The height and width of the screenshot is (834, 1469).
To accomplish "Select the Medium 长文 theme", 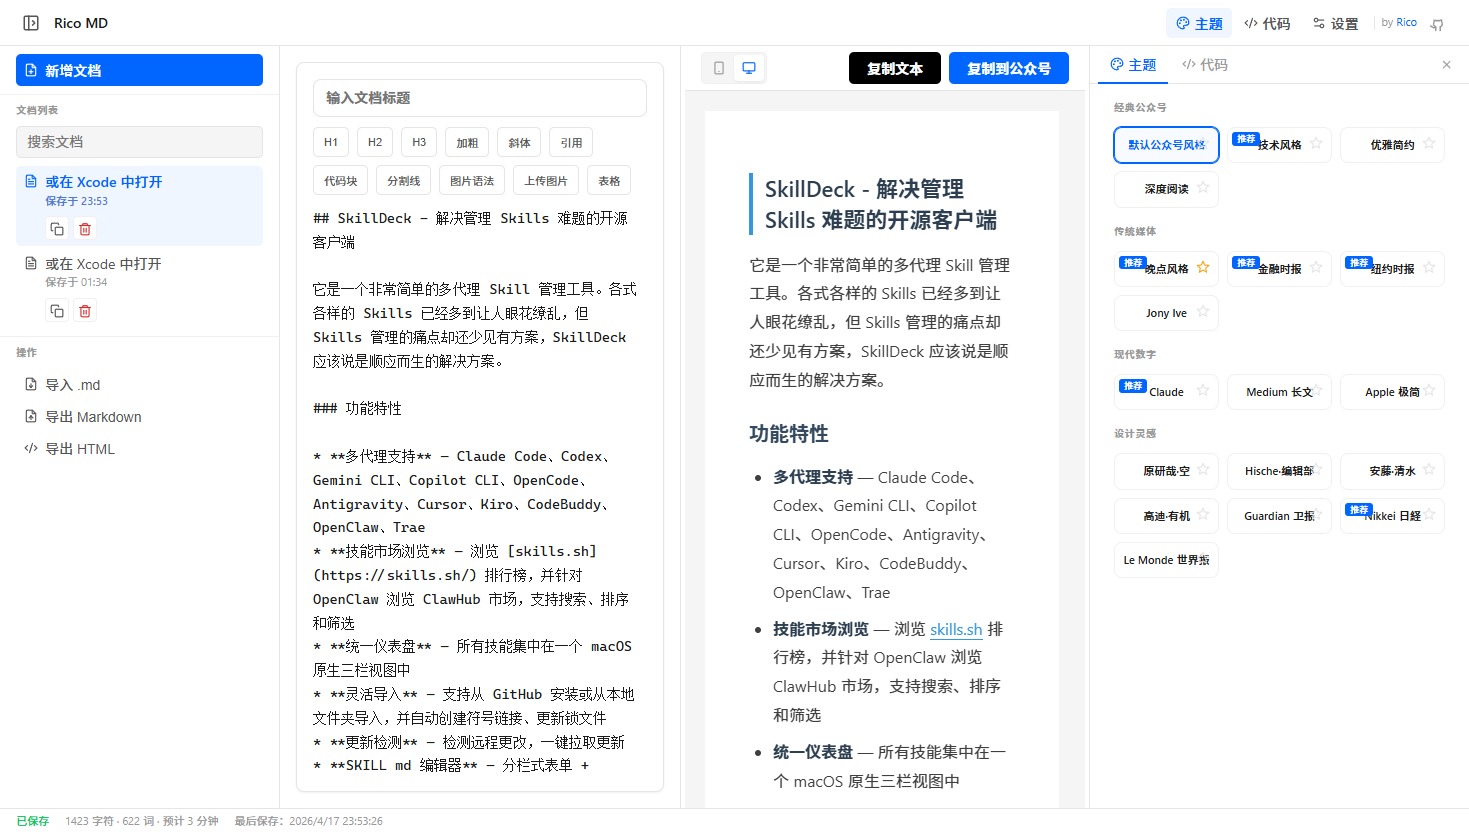I will point(1279,392).
